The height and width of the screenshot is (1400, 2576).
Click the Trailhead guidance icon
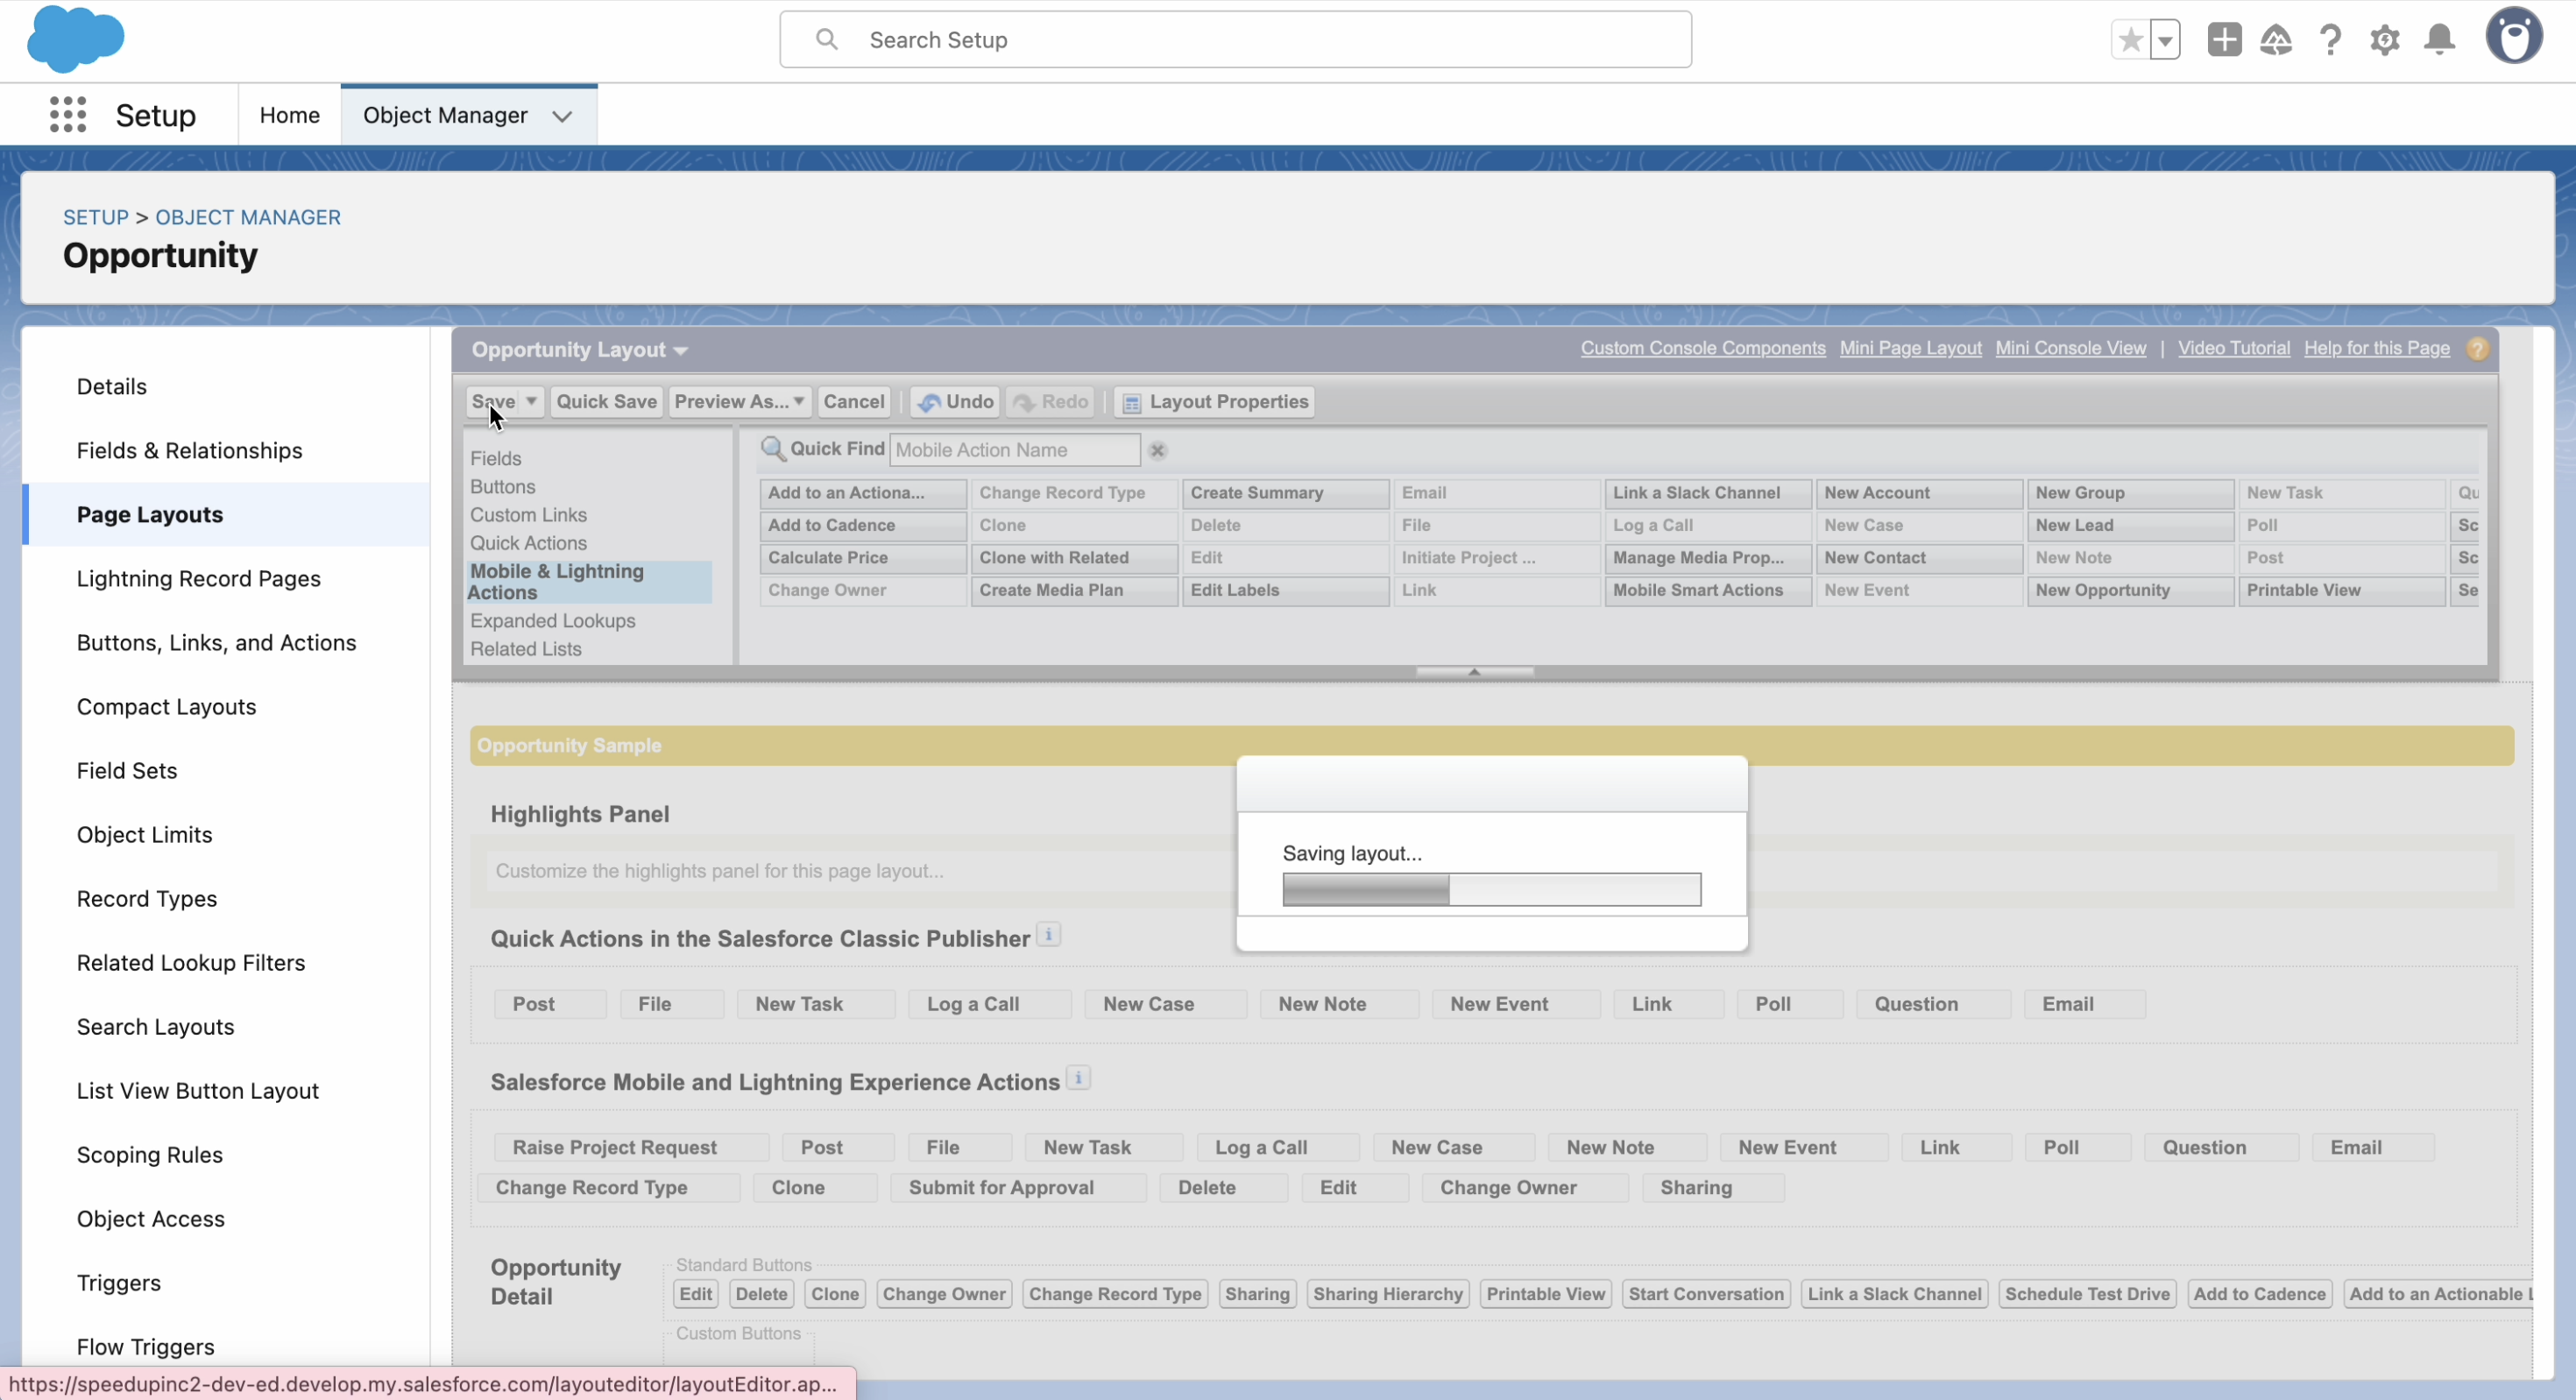coord(2276,40)
